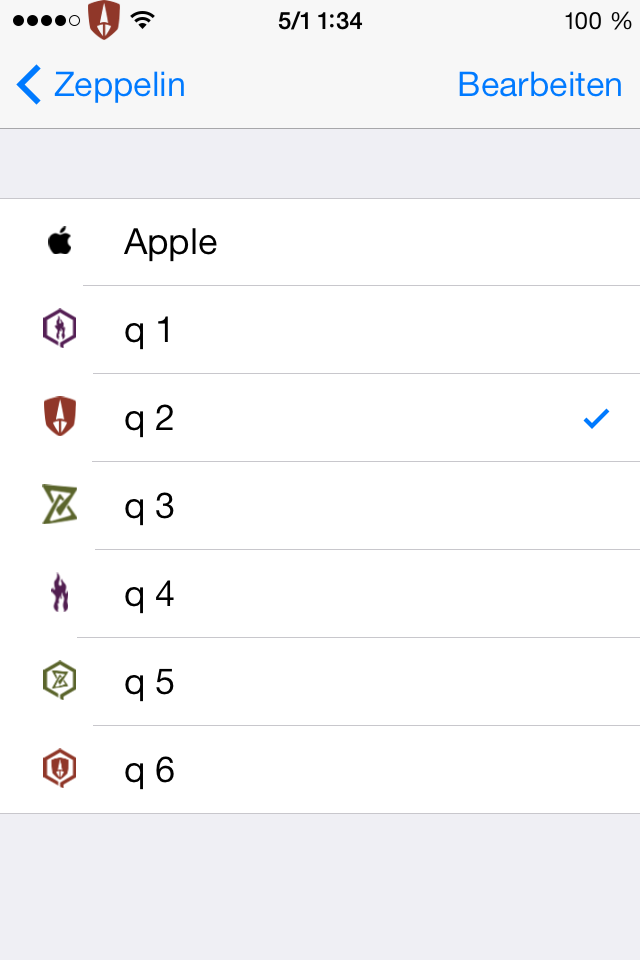Return to Zeppelin settings text link
This screenshot has width=640, height=960.
click(119, 85)
